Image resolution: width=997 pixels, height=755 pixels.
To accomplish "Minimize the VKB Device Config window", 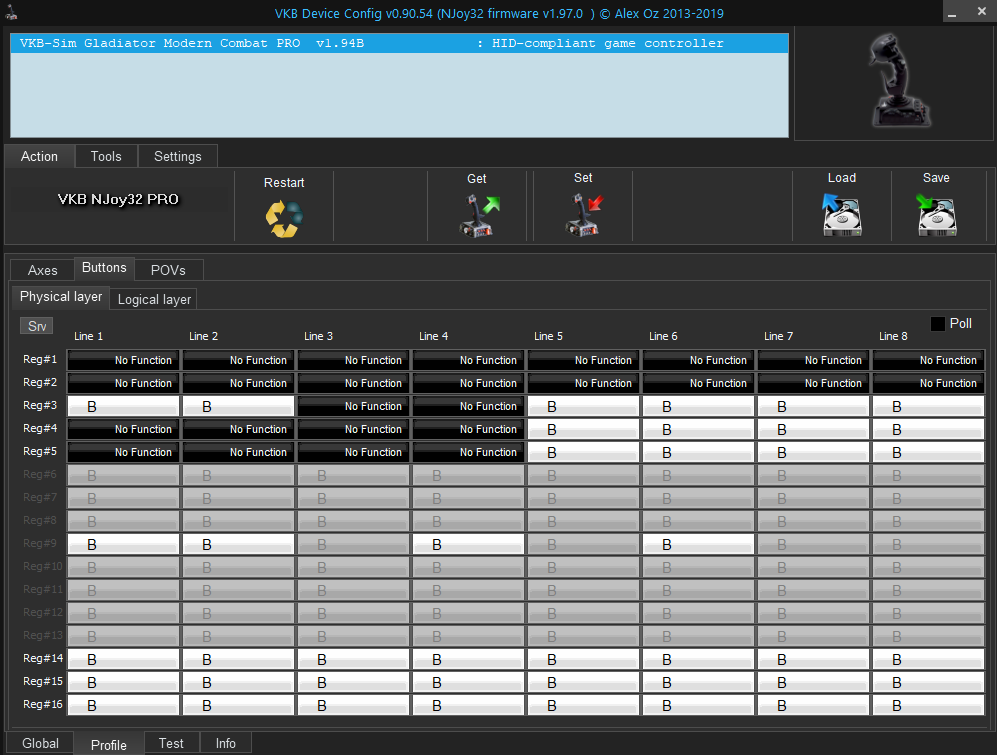I will [952, 12].
